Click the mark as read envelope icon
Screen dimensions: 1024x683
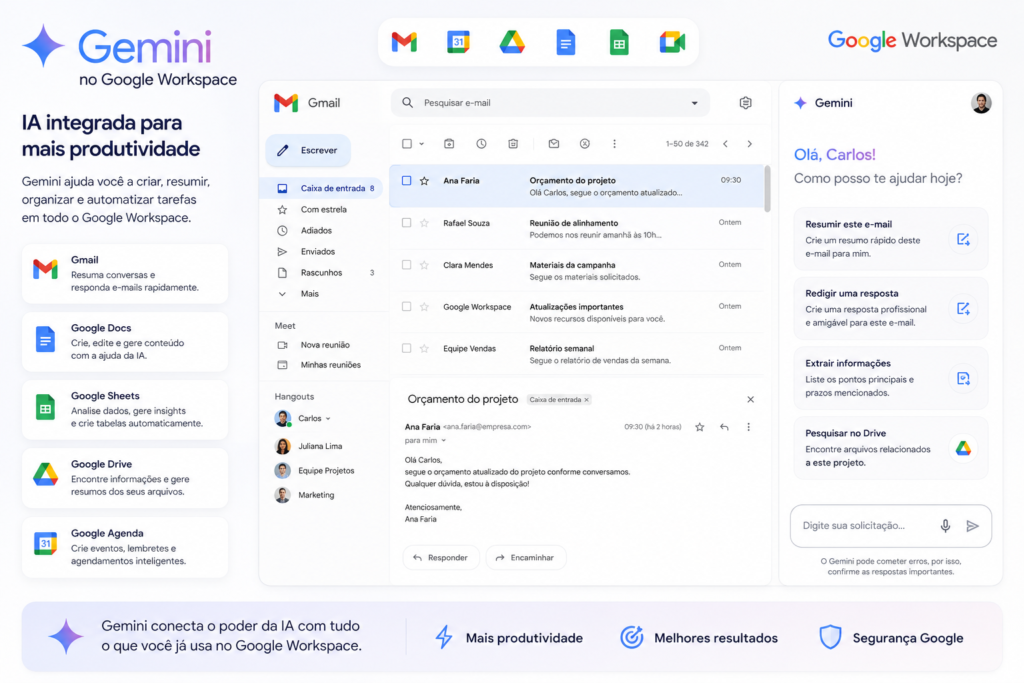click(x=554, y=144)
